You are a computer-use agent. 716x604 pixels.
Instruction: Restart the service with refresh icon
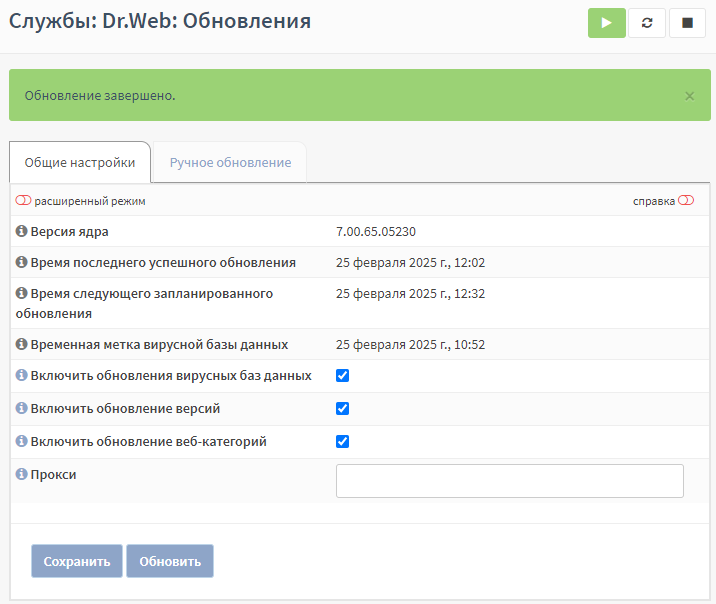tap(647, 23)
